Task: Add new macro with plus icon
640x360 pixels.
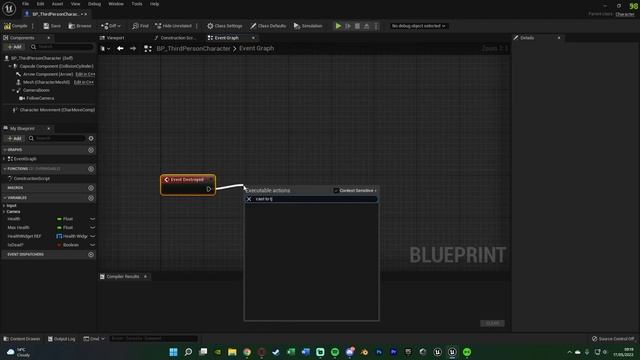Action: [91, 188]
